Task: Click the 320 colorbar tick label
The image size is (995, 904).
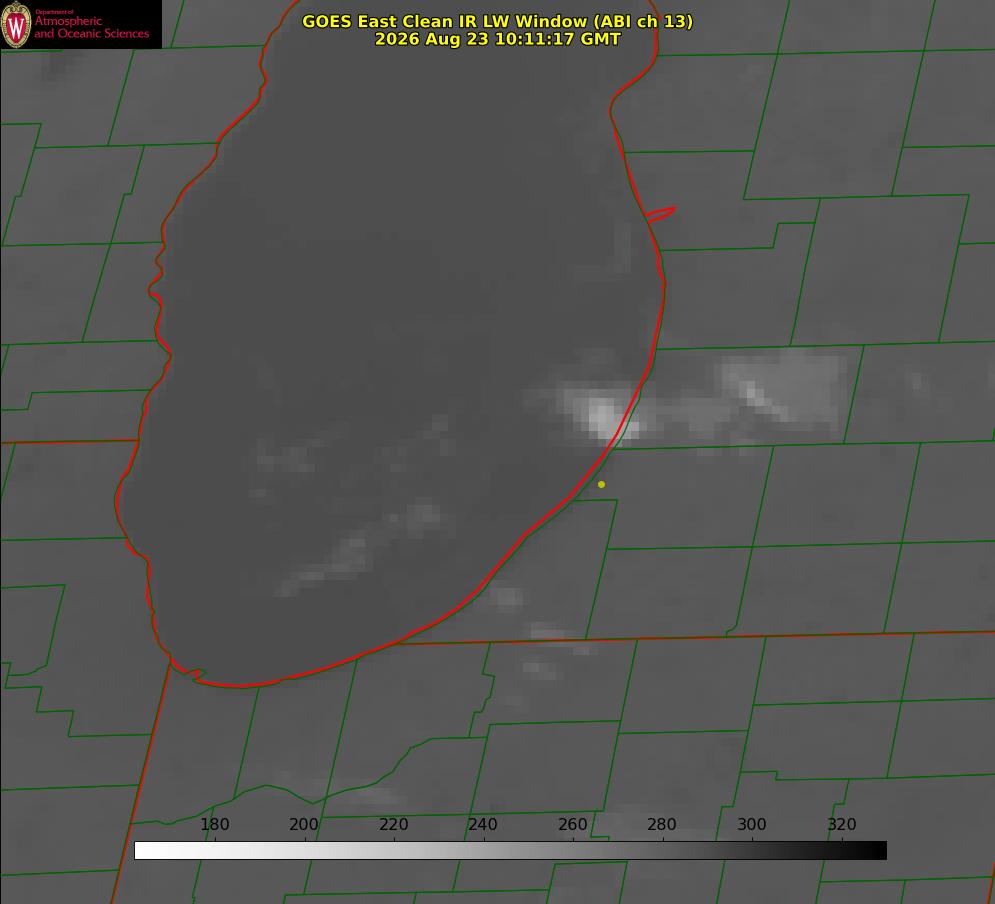Action: click(842, 824)
